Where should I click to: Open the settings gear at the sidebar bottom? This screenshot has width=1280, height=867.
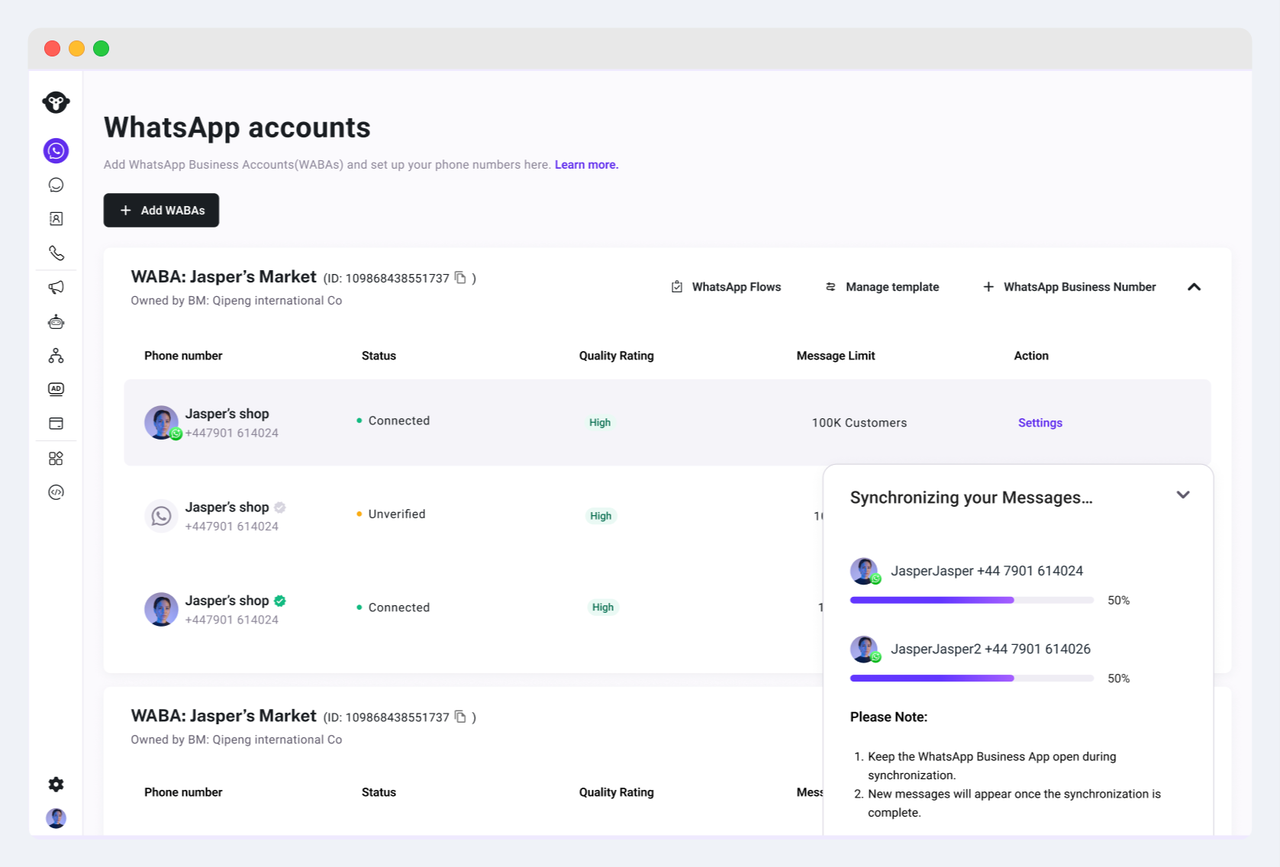tap(56, 784)
